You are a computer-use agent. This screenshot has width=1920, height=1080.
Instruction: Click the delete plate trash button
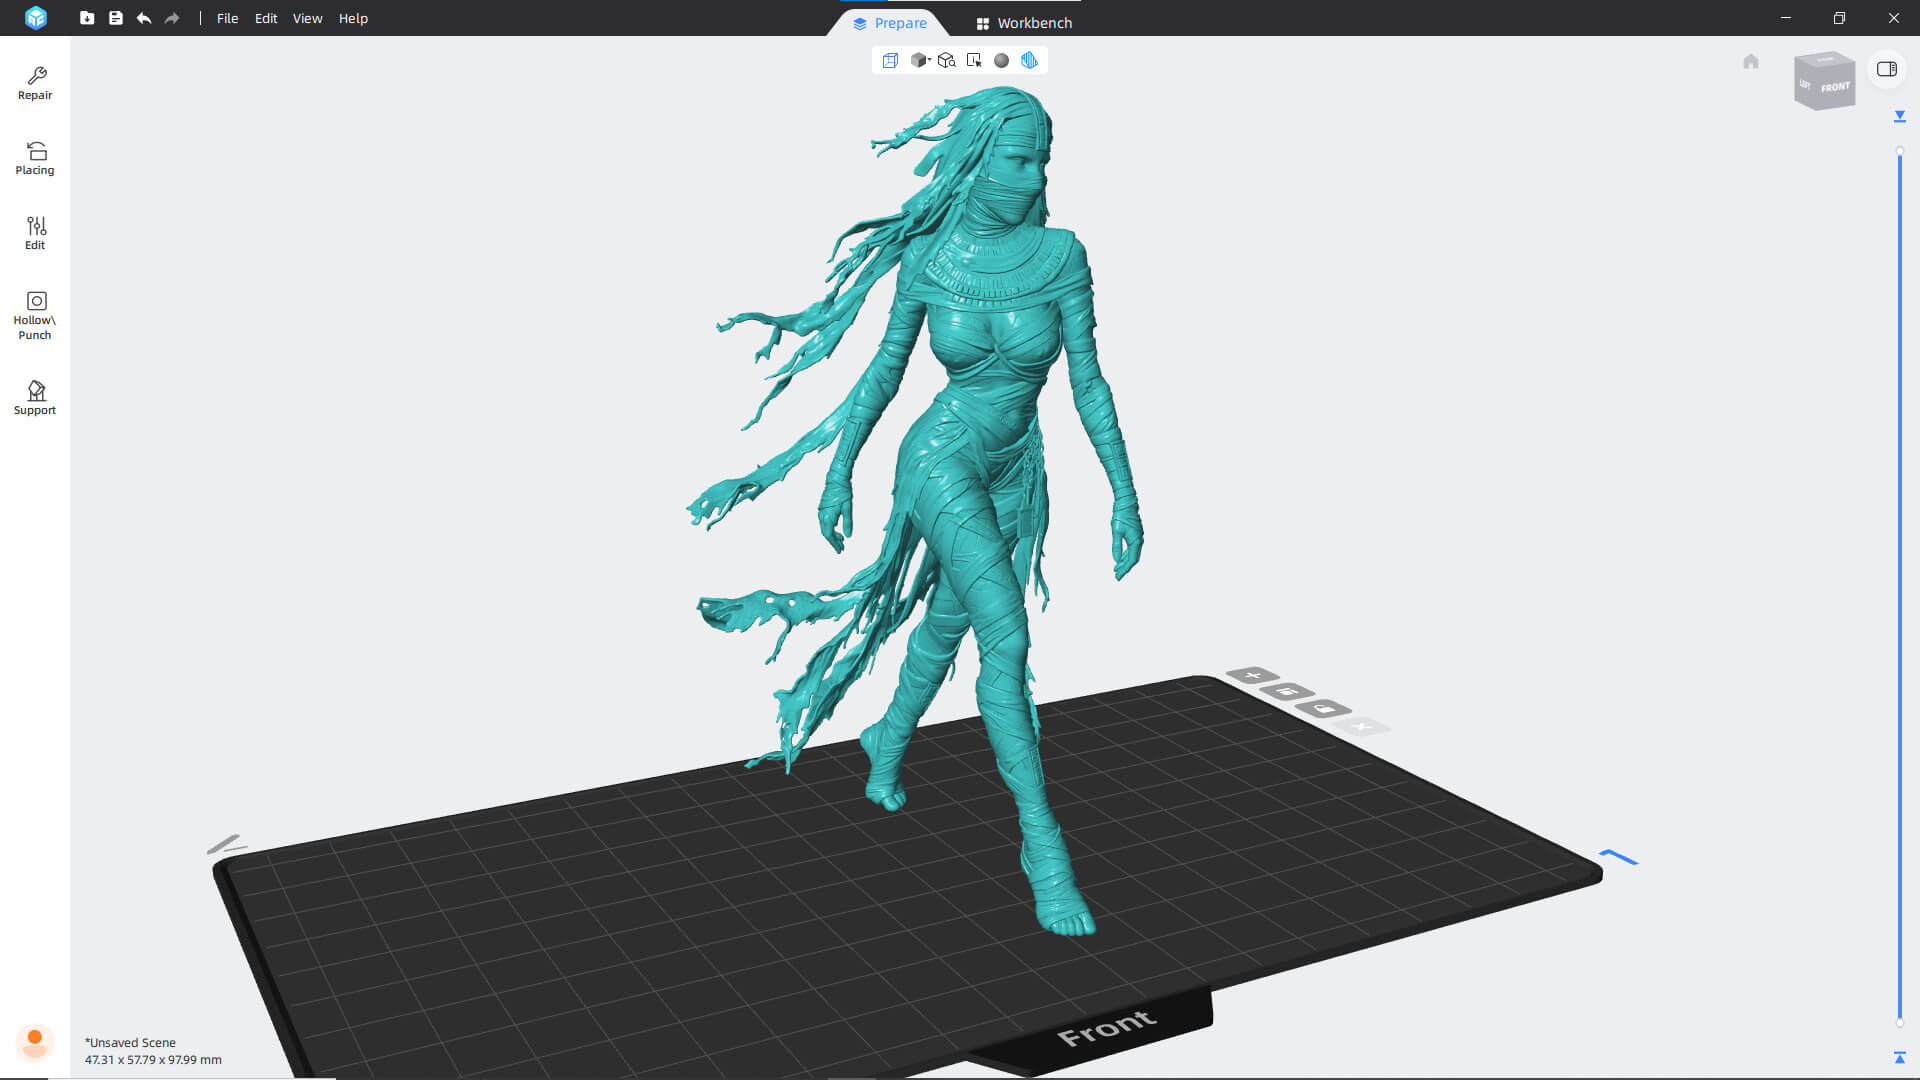1288,691
